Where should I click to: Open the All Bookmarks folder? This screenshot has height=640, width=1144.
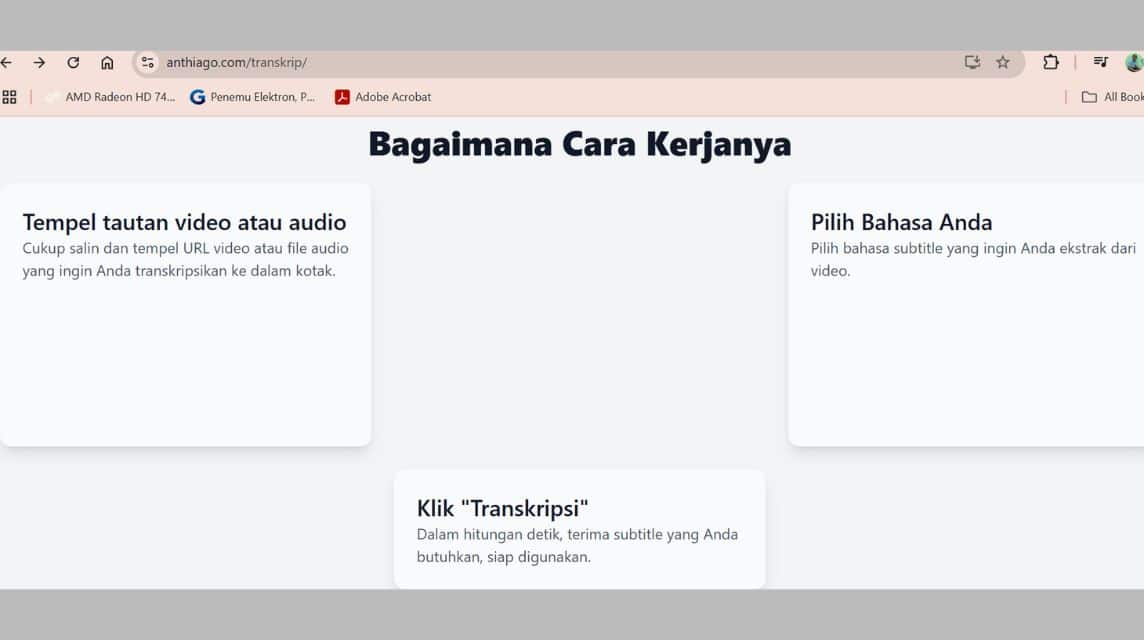click(x=1113, y=97)
